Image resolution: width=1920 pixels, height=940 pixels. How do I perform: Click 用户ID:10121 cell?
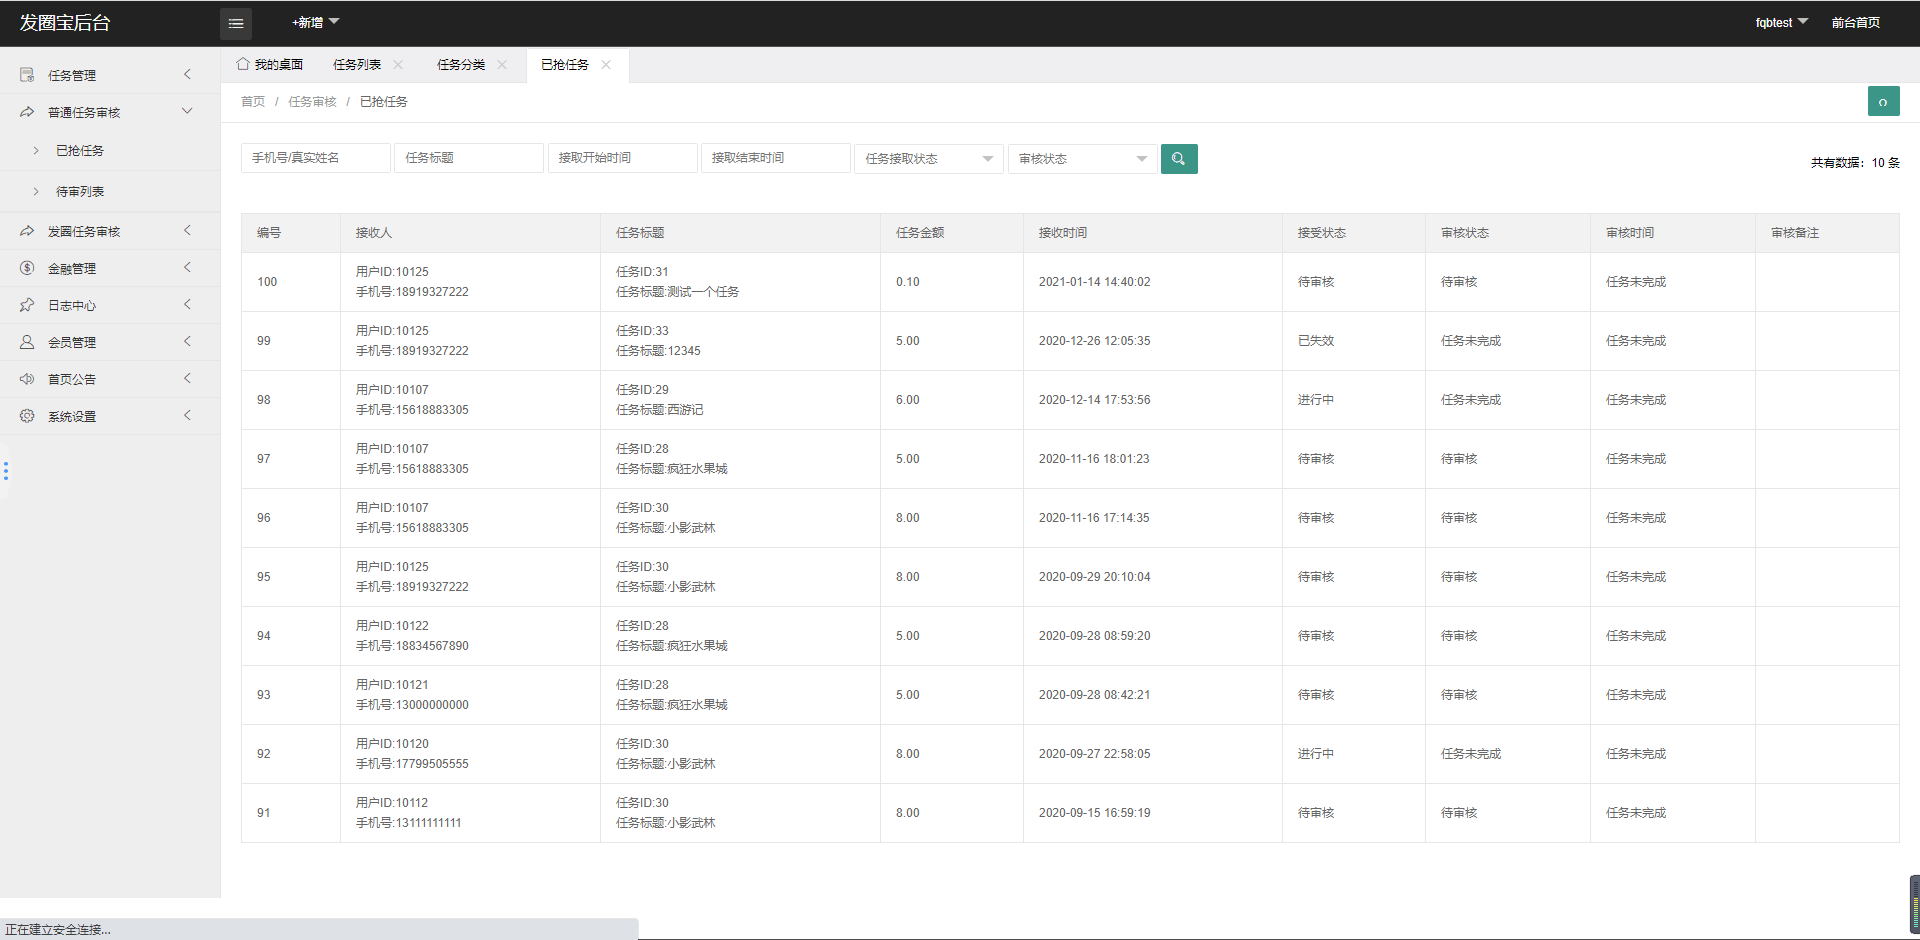coord(392,685)
